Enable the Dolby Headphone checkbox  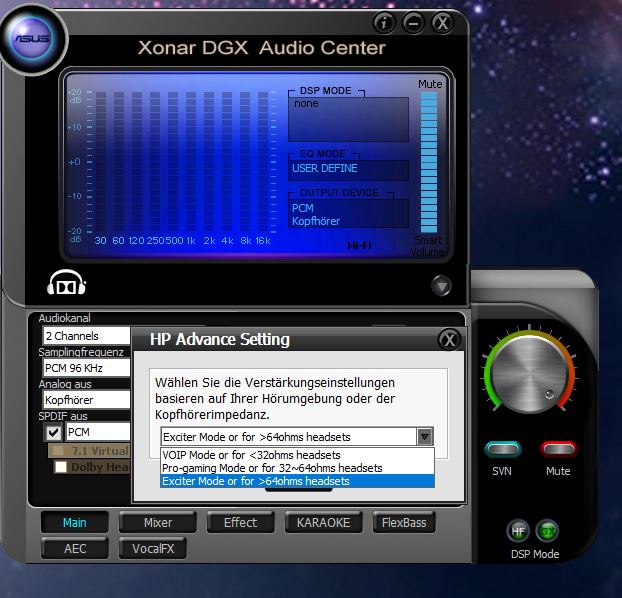point(61,467)
